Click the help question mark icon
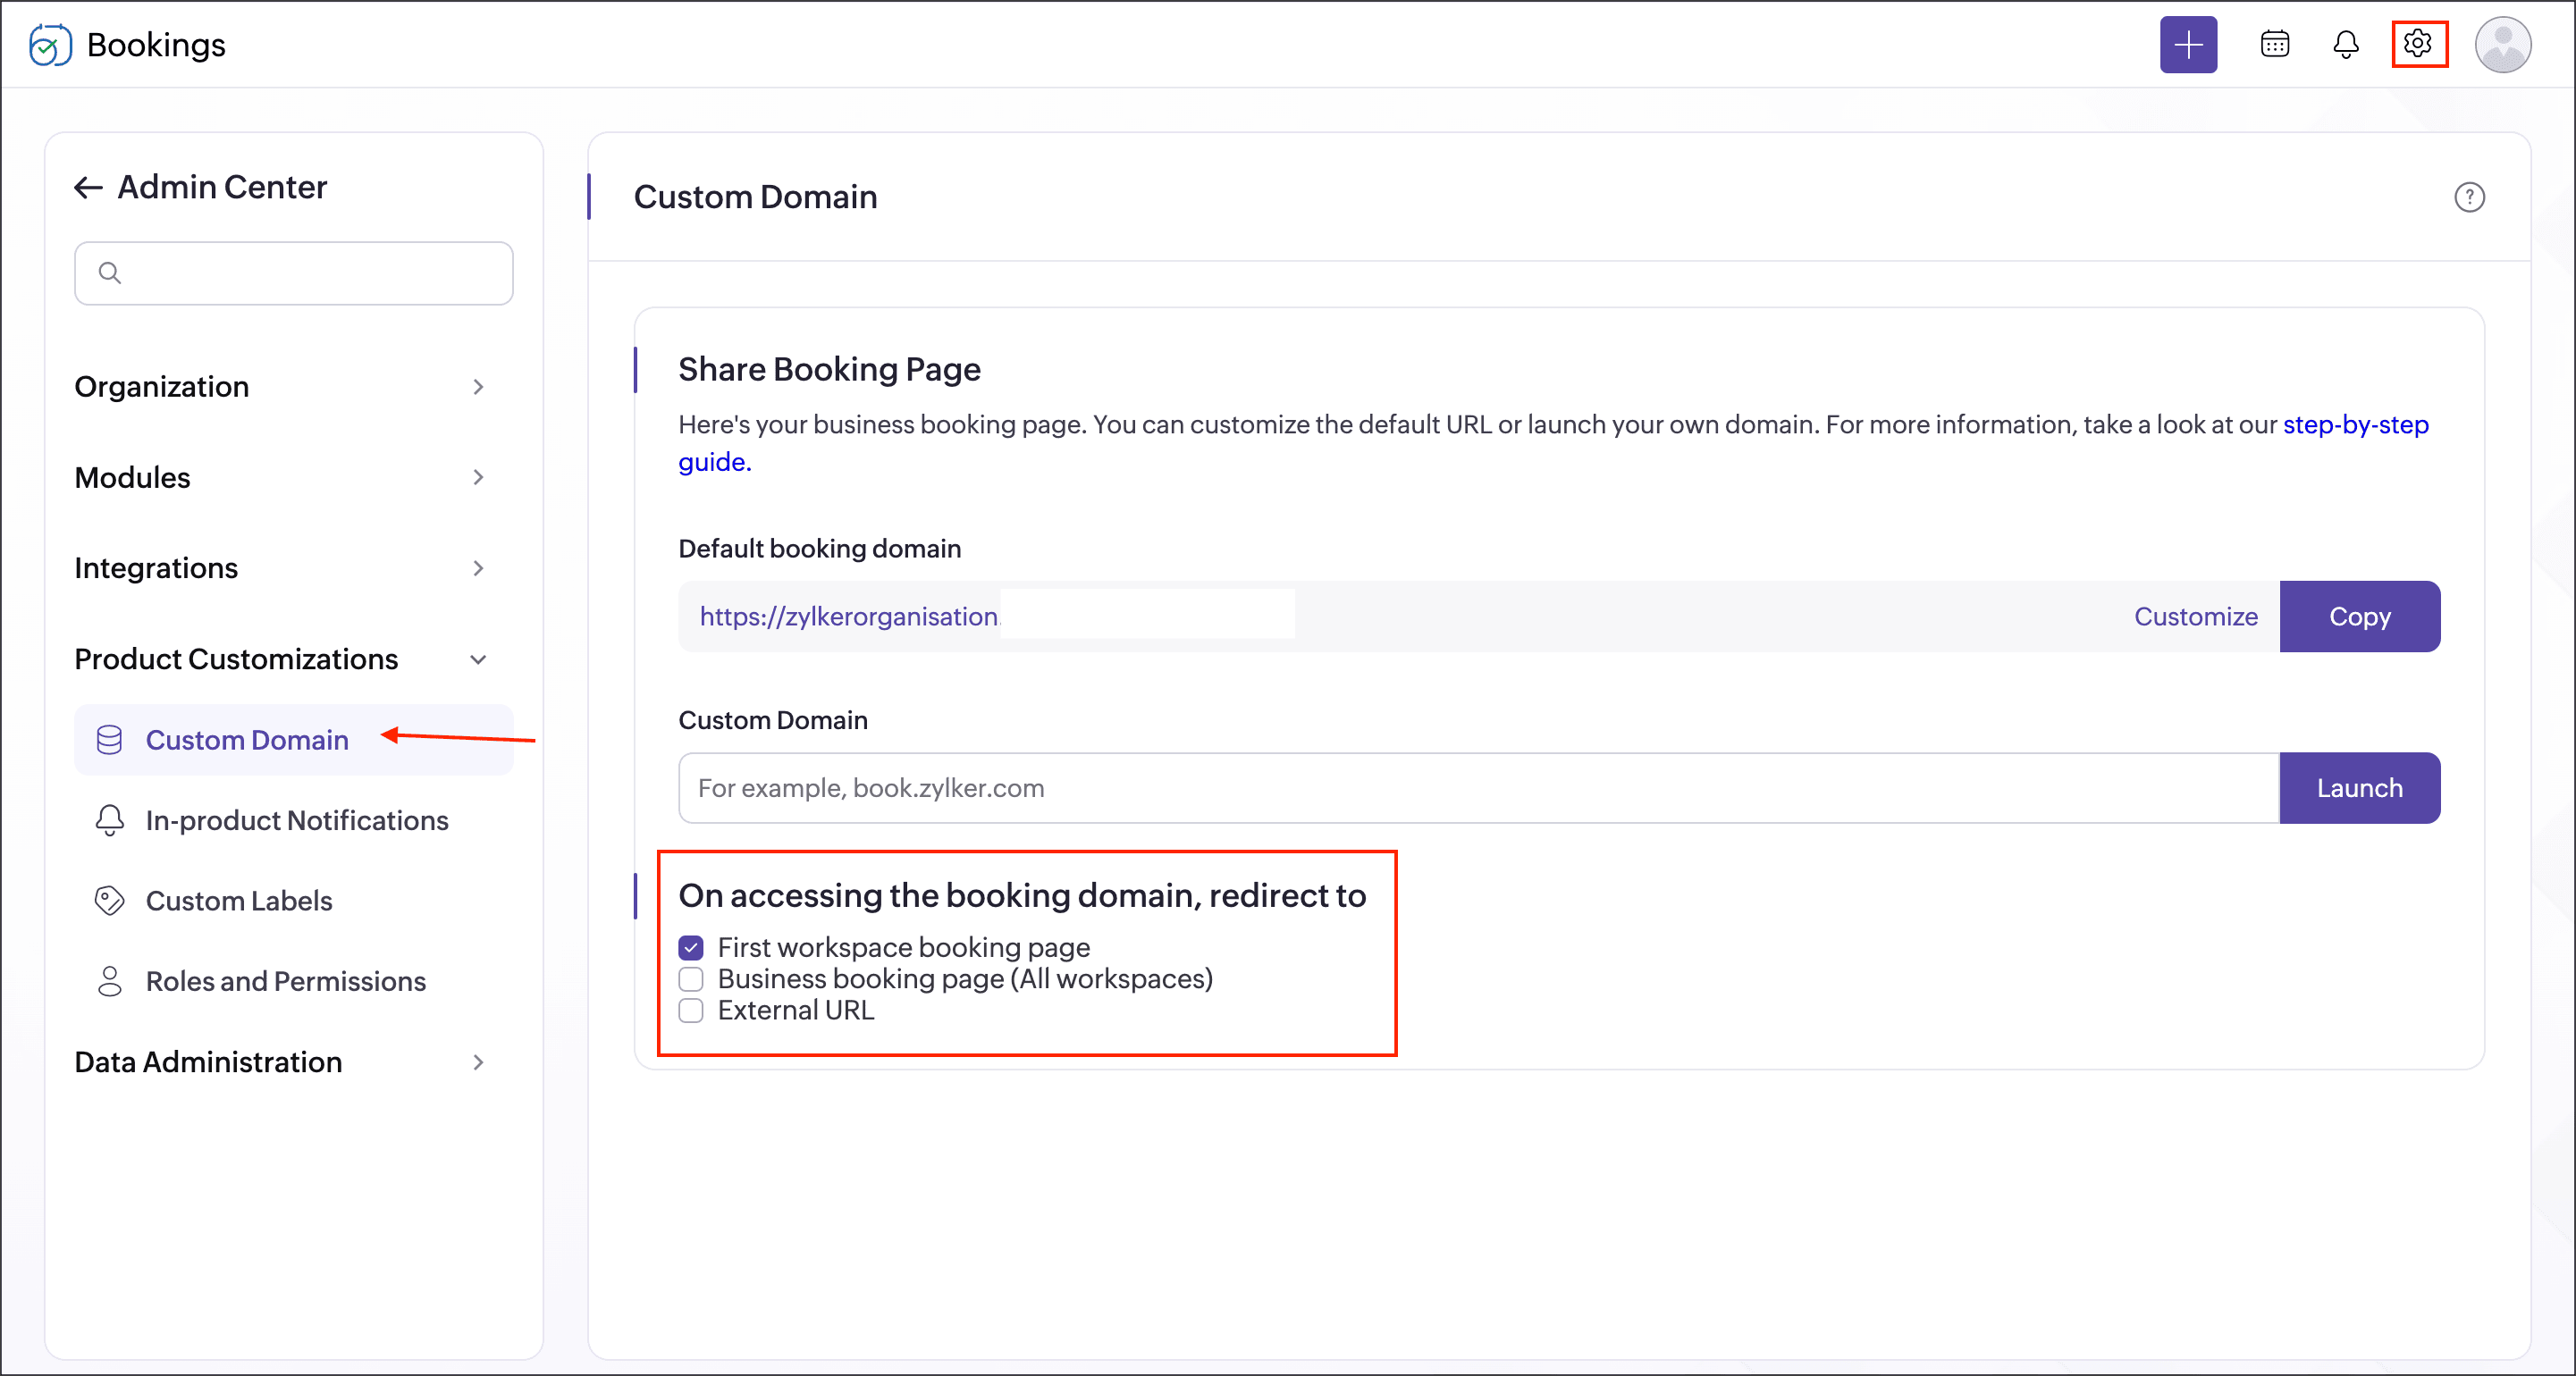This screenshot has width=2576, height=1376. tap(2468, 197)
